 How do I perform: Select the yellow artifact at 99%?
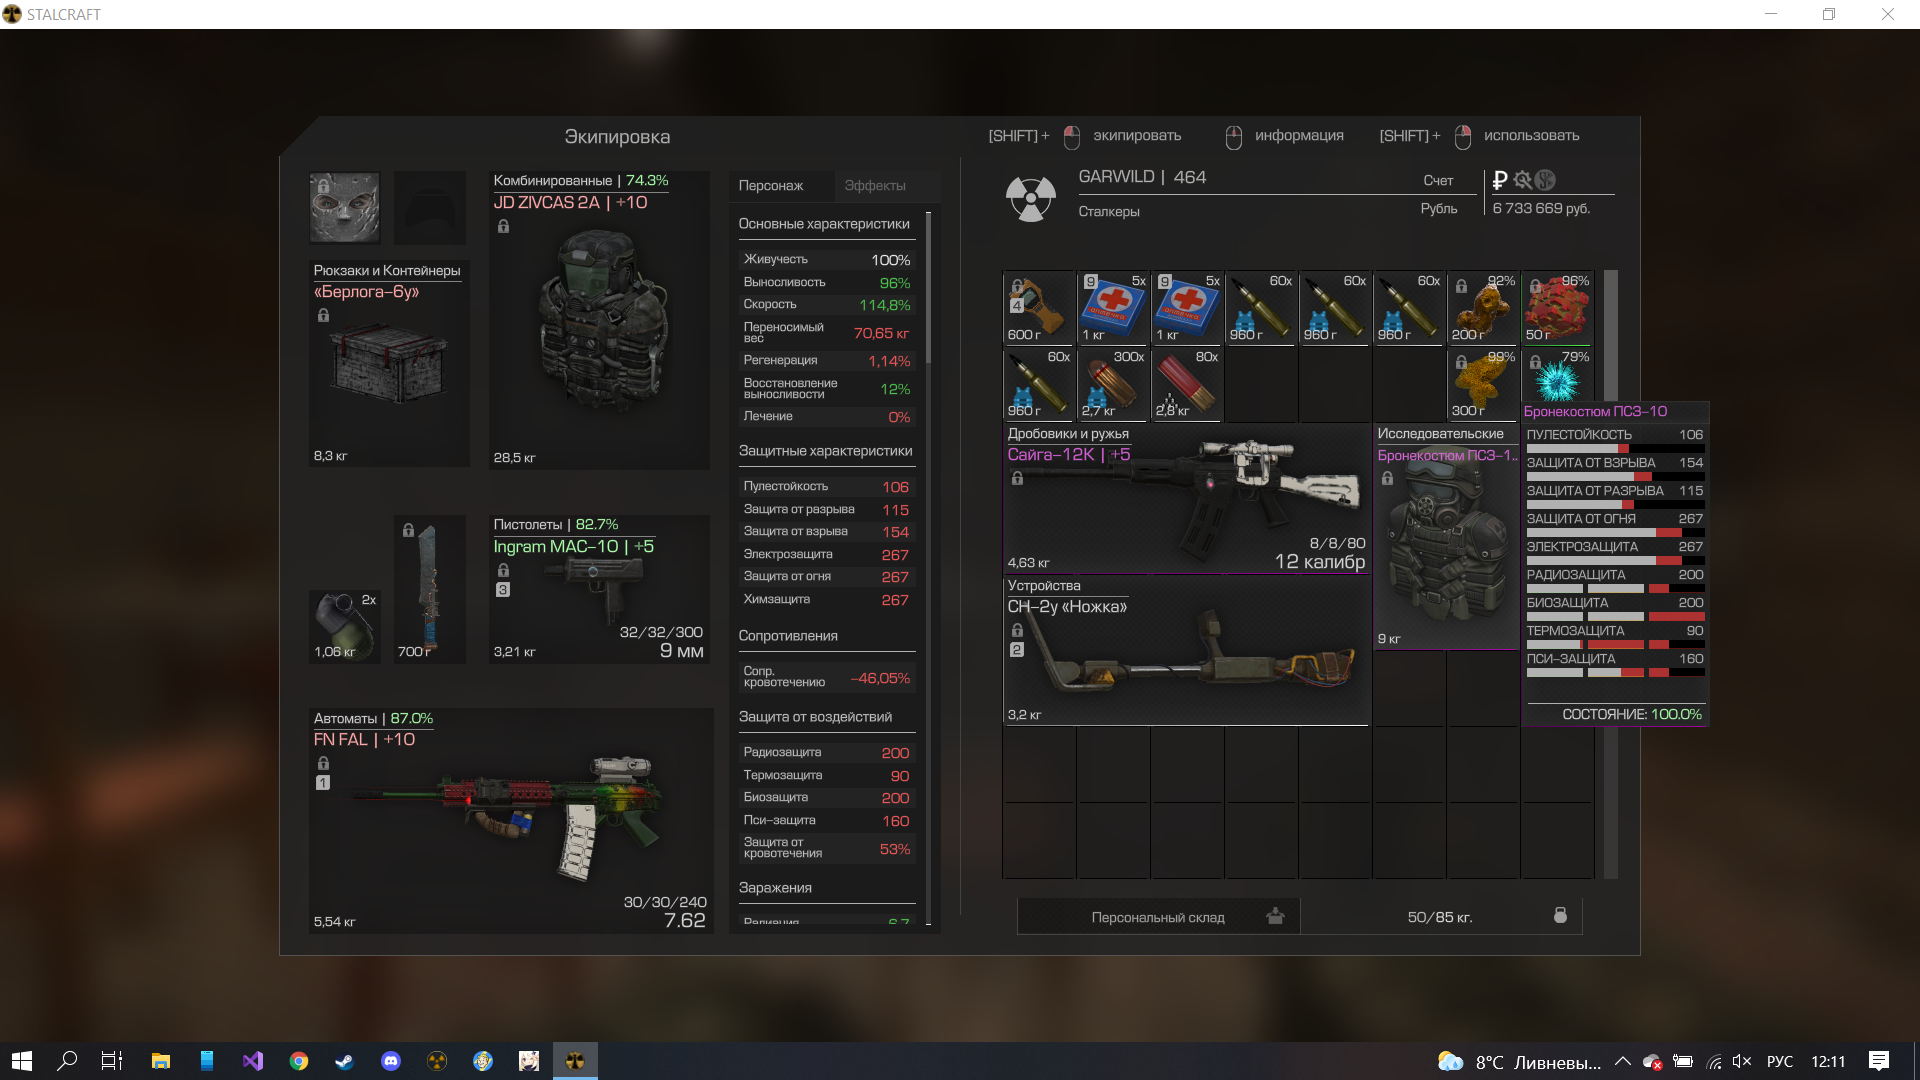tap(1483, 384)
